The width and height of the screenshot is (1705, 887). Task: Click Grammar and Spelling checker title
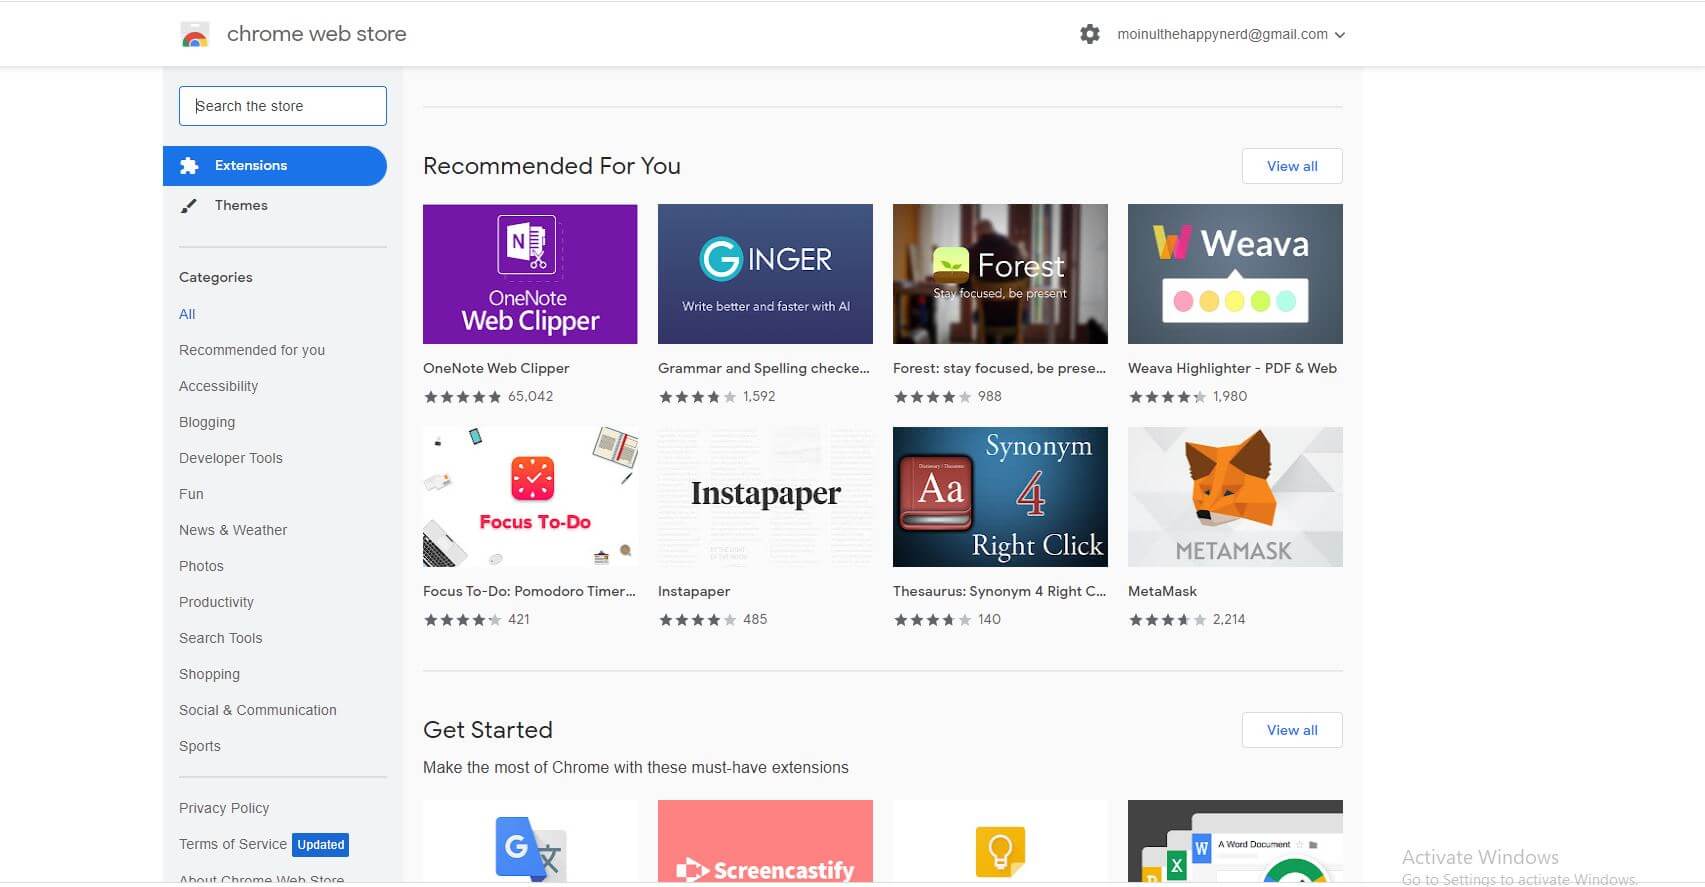tap(764, 368)
